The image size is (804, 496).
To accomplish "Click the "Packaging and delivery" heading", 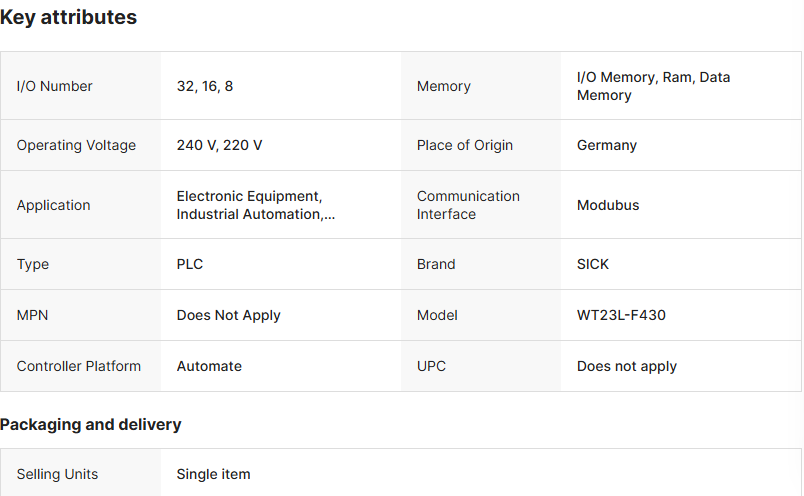I will pyautogui.click(x=91, y=424).
